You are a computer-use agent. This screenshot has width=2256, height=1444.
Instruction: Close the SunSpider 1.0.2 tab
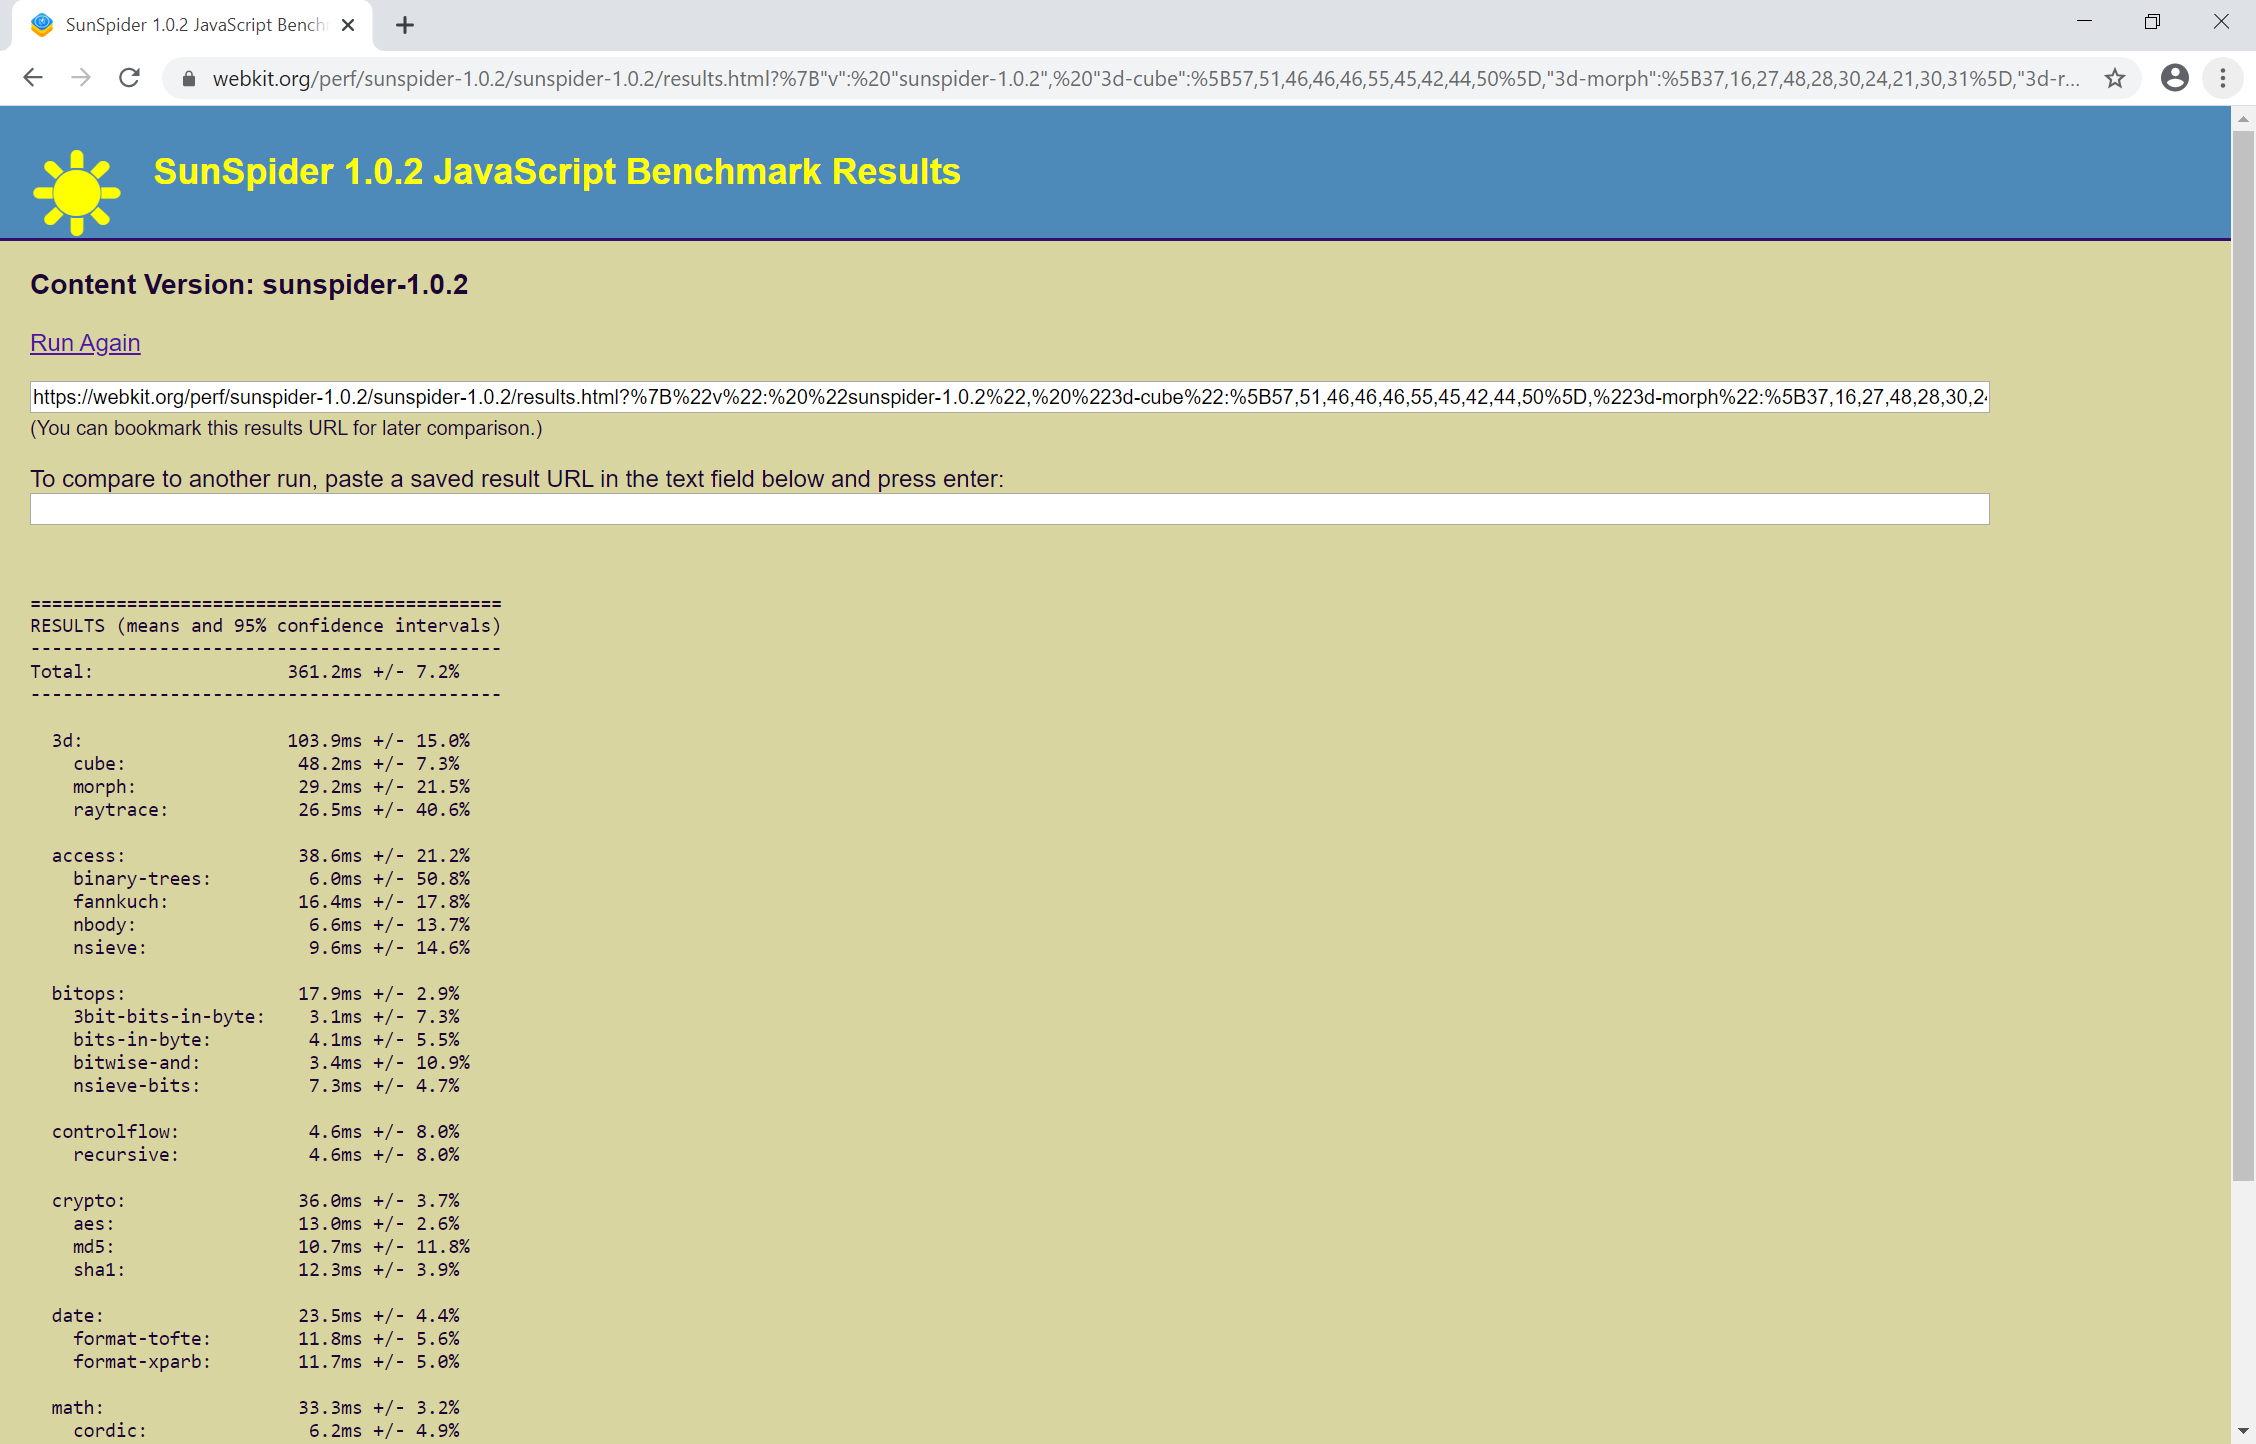(x=348, y=25)
